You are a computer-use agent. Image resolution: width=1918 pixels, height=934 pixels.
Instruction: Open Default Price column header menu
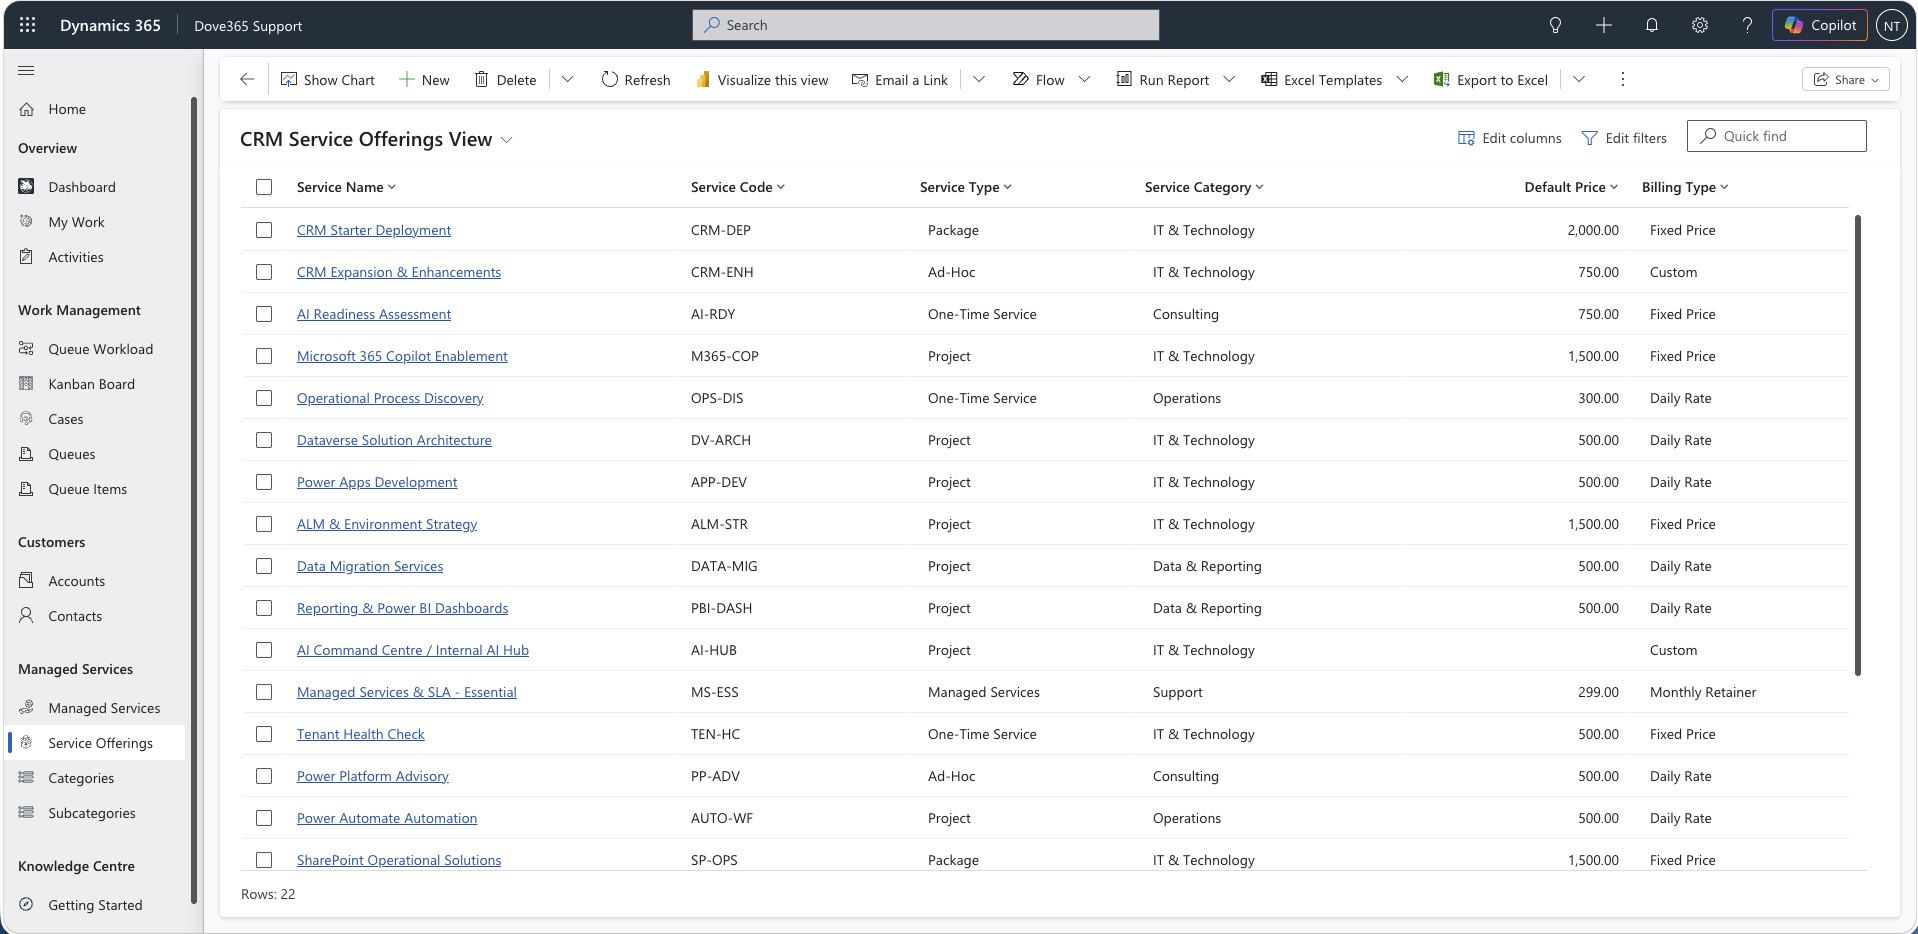point(1571,187)
